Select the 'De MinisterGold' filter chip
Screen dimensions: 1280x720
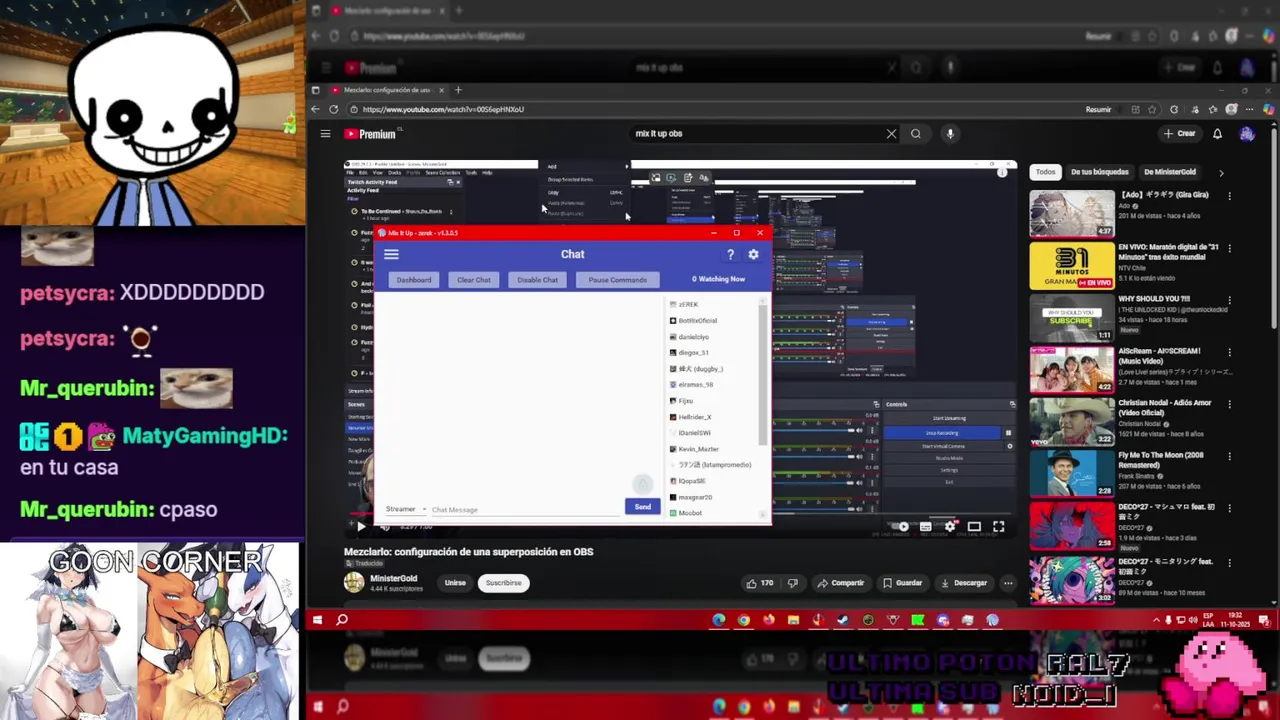tap(1169, 172)
